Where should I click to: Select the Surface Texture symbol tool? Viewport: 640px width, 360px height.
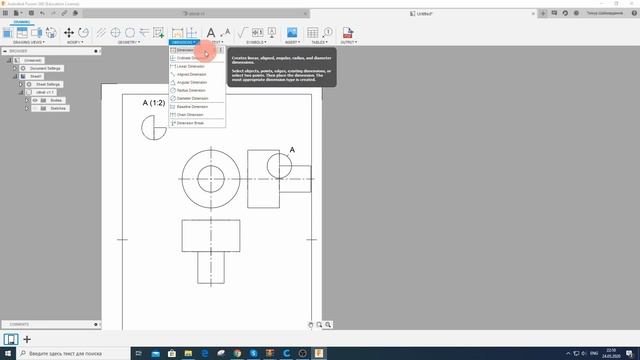242,33
